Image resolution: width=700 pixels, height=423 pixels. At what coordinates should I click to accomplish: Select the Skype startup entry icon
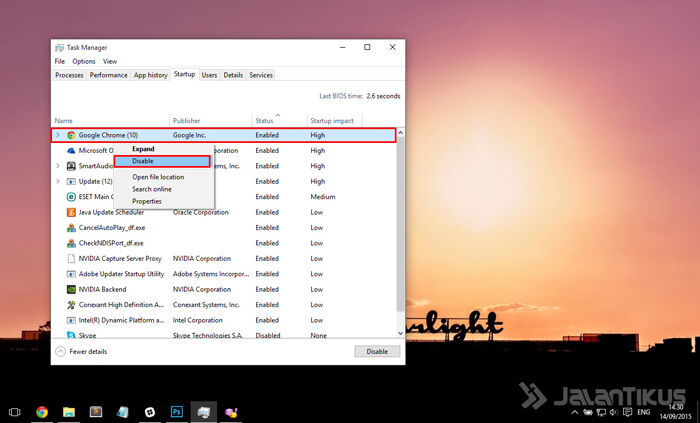[x=71, y=336]
